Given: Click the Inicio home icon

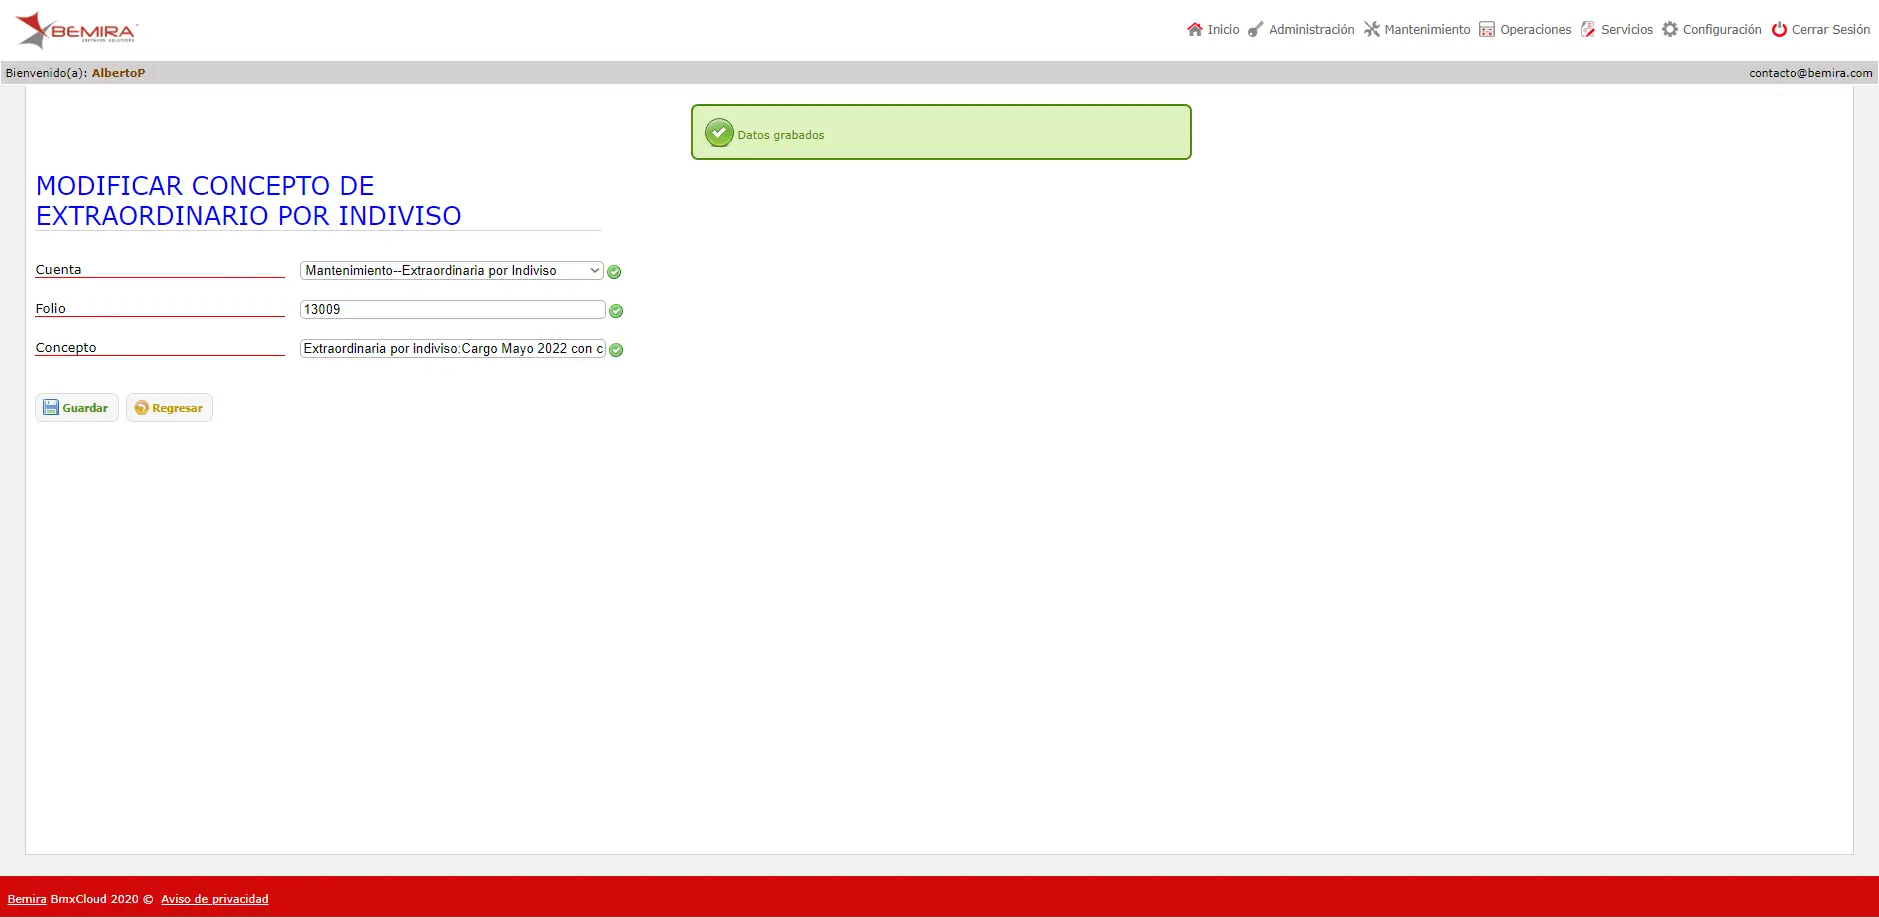Looking at the screenshot, I should (x=1194, y=29).
